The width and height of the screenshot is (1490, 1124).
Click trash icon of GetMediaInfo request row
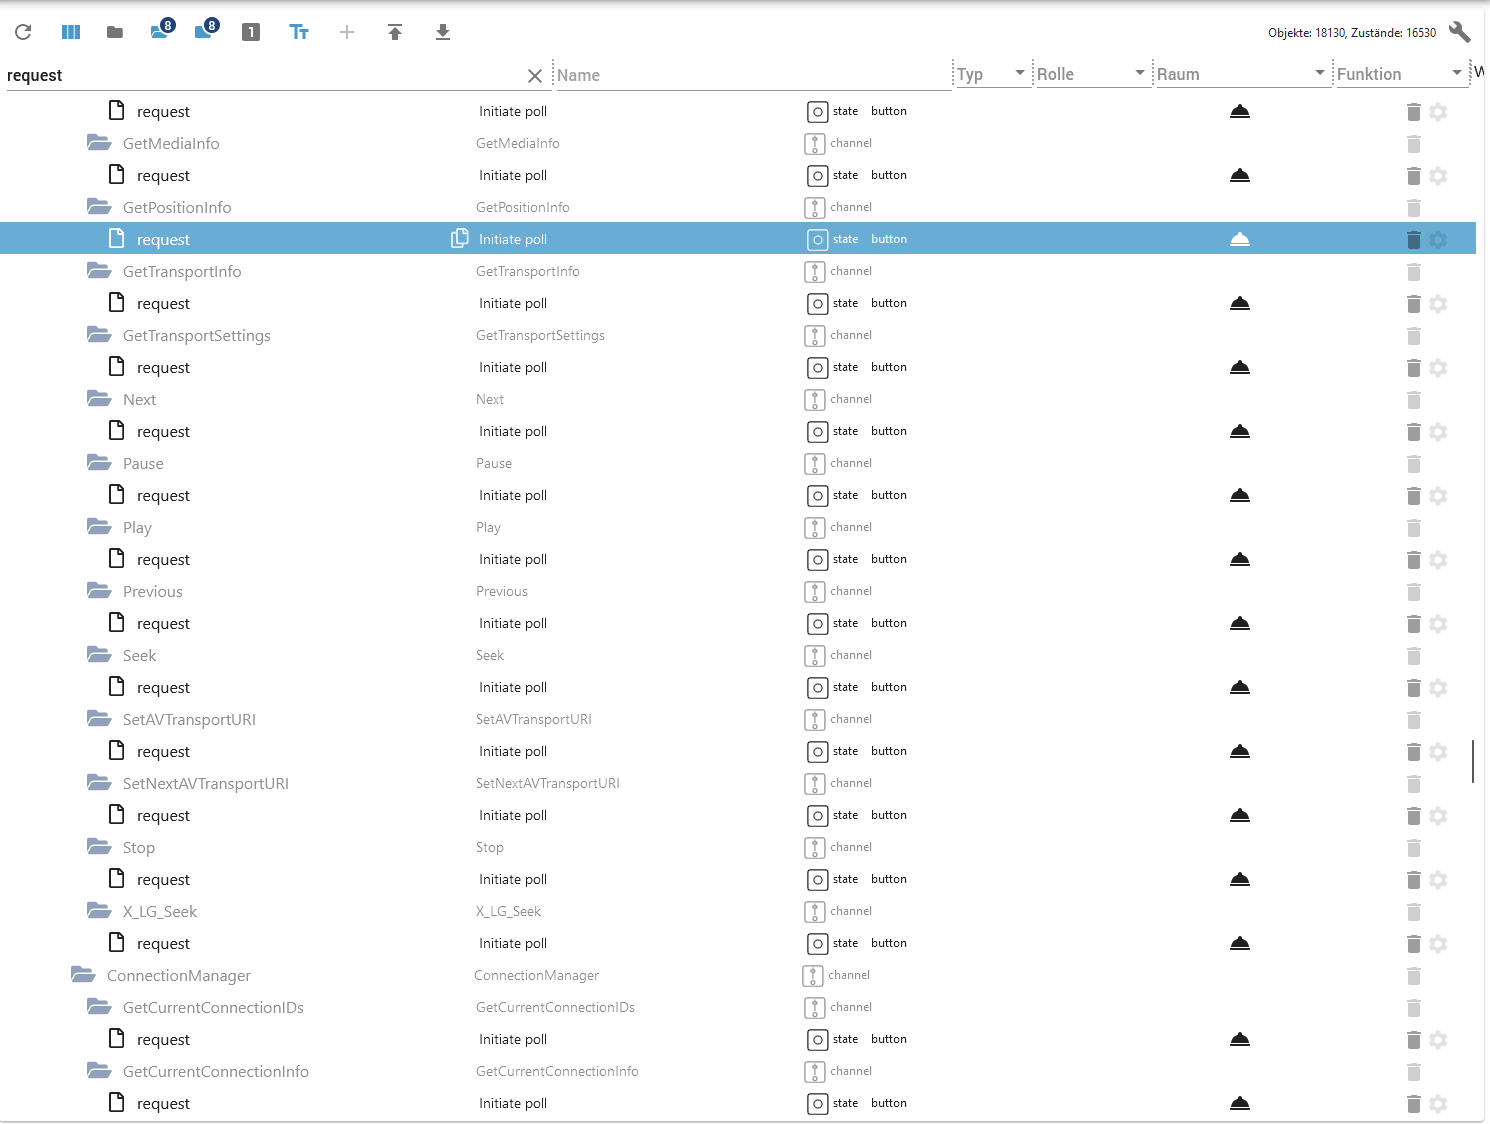pyautogui.click(x=1414, y=175)
